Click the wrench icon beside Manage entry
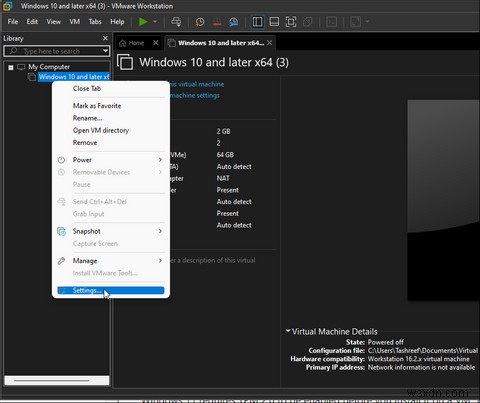The height and width of the screenshot is (403, 480). (x=61, y=261)
